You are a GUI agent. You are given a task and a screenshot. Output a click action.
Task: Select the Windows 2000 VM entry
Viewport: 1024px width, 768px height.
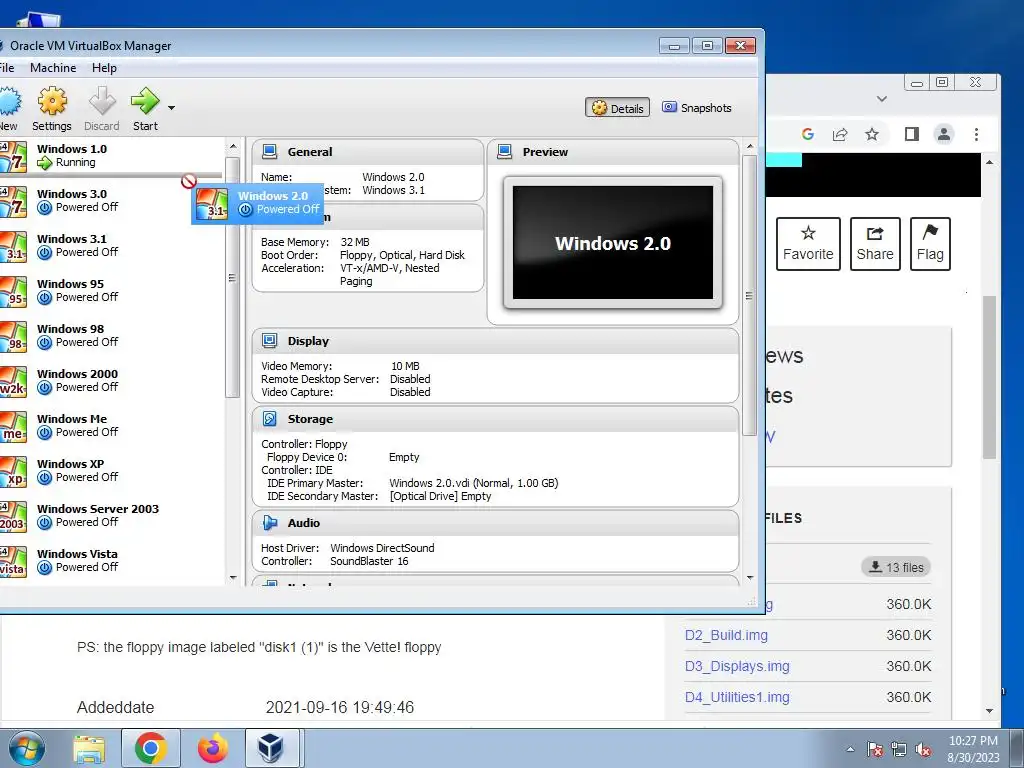(x=111, y=381)
